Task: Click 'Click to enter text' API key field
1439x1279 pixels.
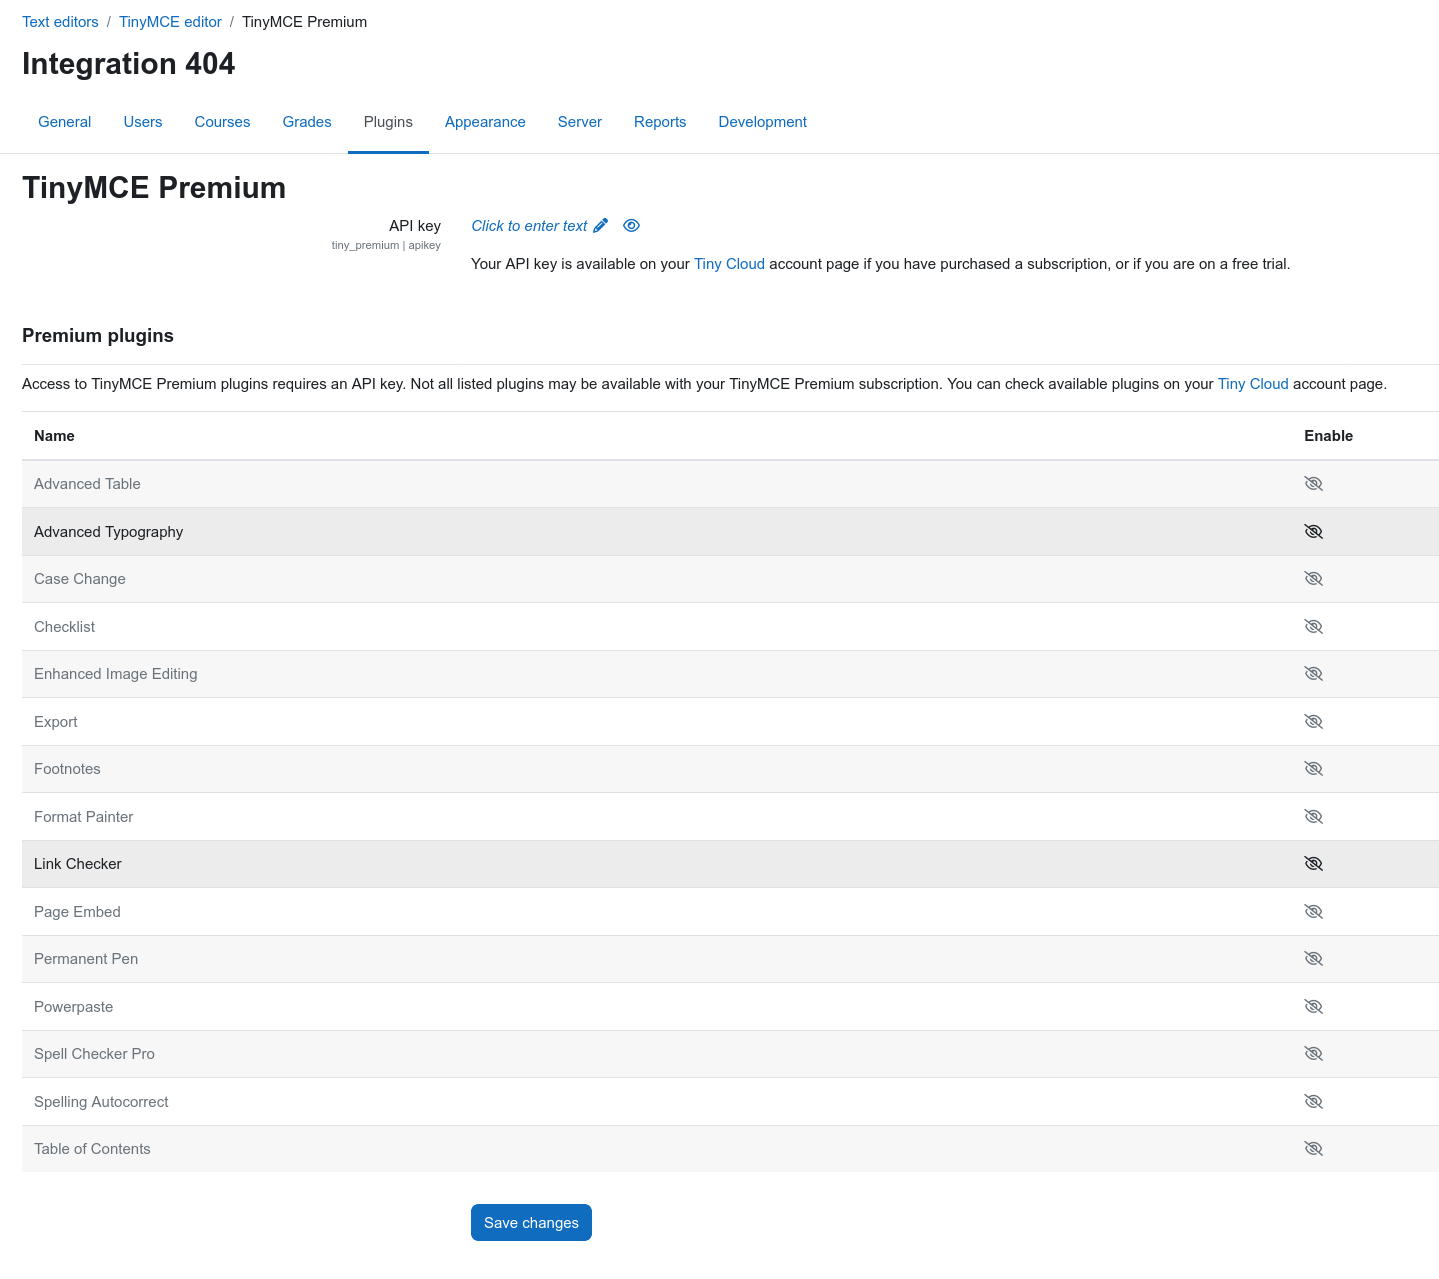Action: click(529, 226)
